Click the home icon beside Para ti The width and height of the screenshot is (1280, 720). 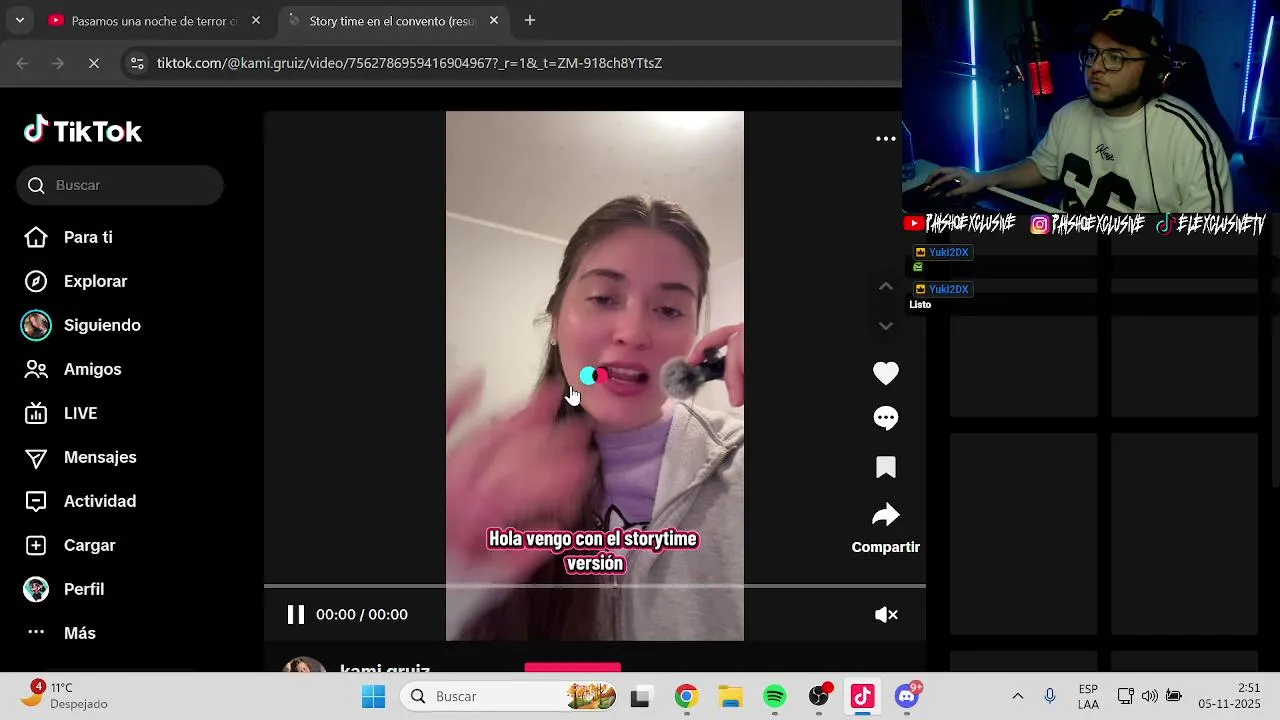pos(36,237)
